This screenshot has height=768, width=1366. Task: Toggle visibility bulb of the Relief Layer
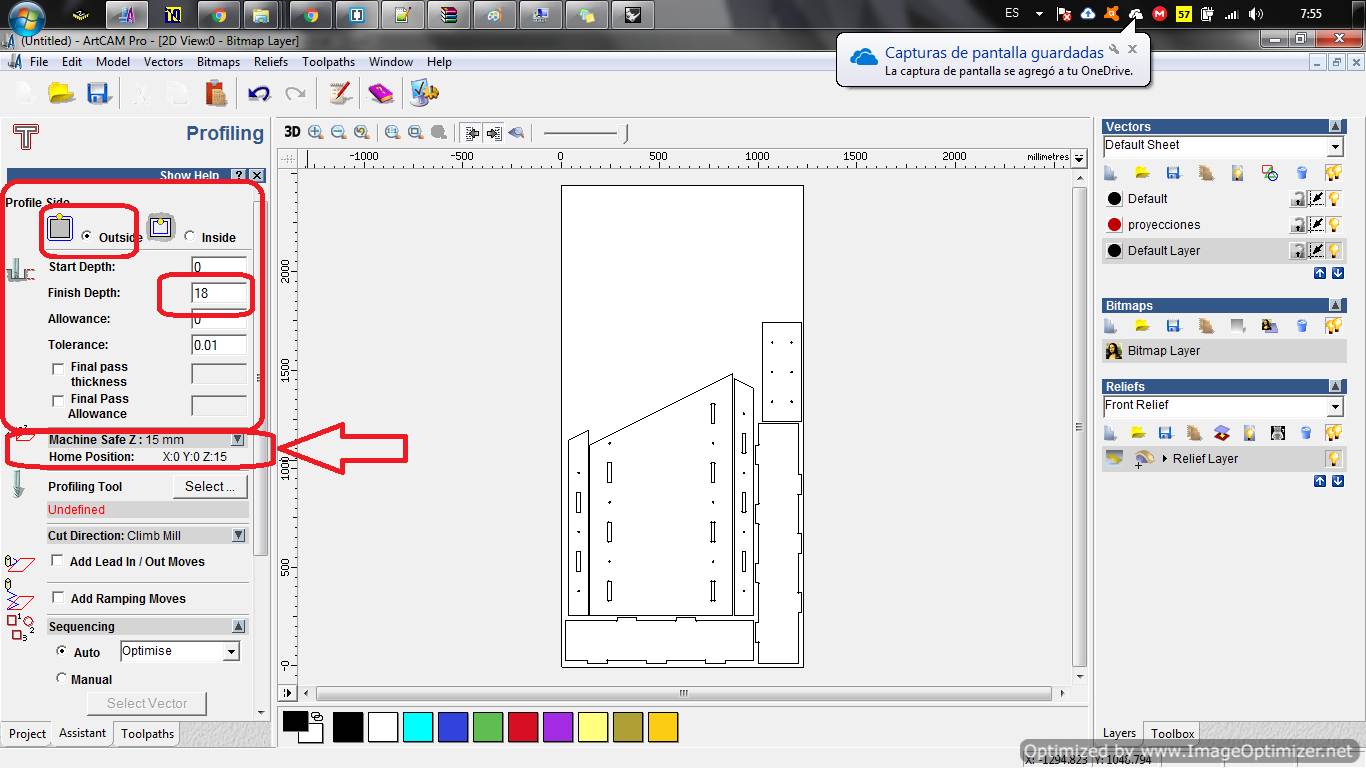click(1333, 459)
